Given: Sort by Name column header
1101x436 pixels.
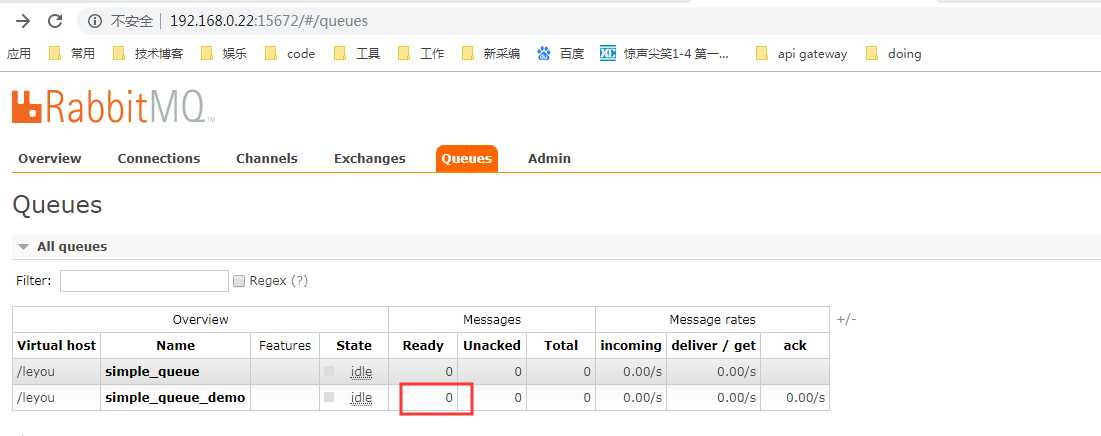Looking at the screenshot, I should [176, 345].
